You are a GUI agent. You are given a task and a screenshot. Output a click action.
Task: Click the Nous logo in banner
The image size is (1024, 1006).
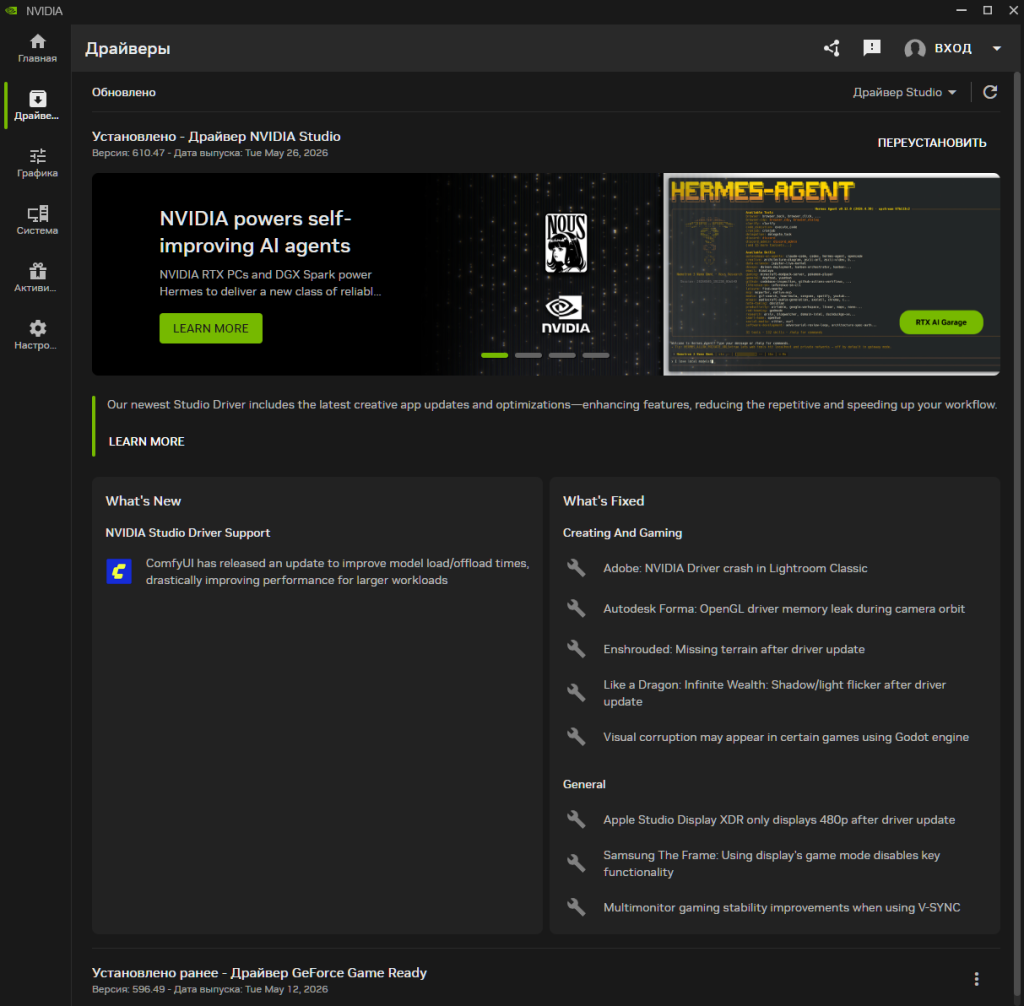tap(566, 244)
